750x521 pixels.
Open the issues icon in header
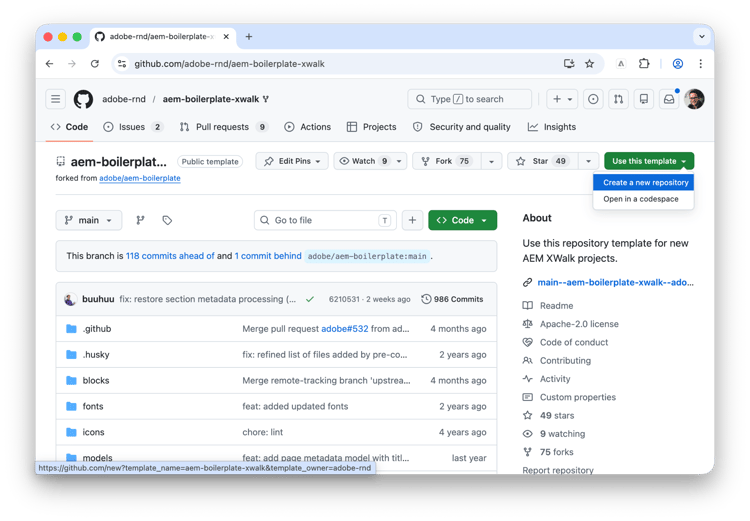[593, 99]
